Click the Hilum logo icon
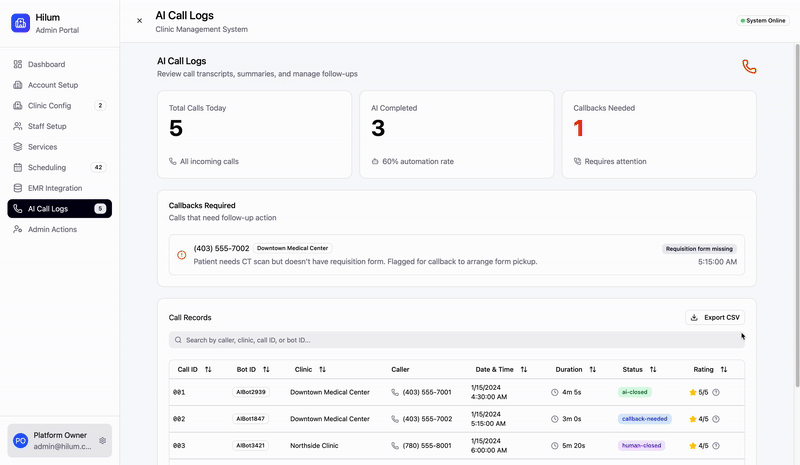Viewport: 800px width, 465px height. point(21,23)
